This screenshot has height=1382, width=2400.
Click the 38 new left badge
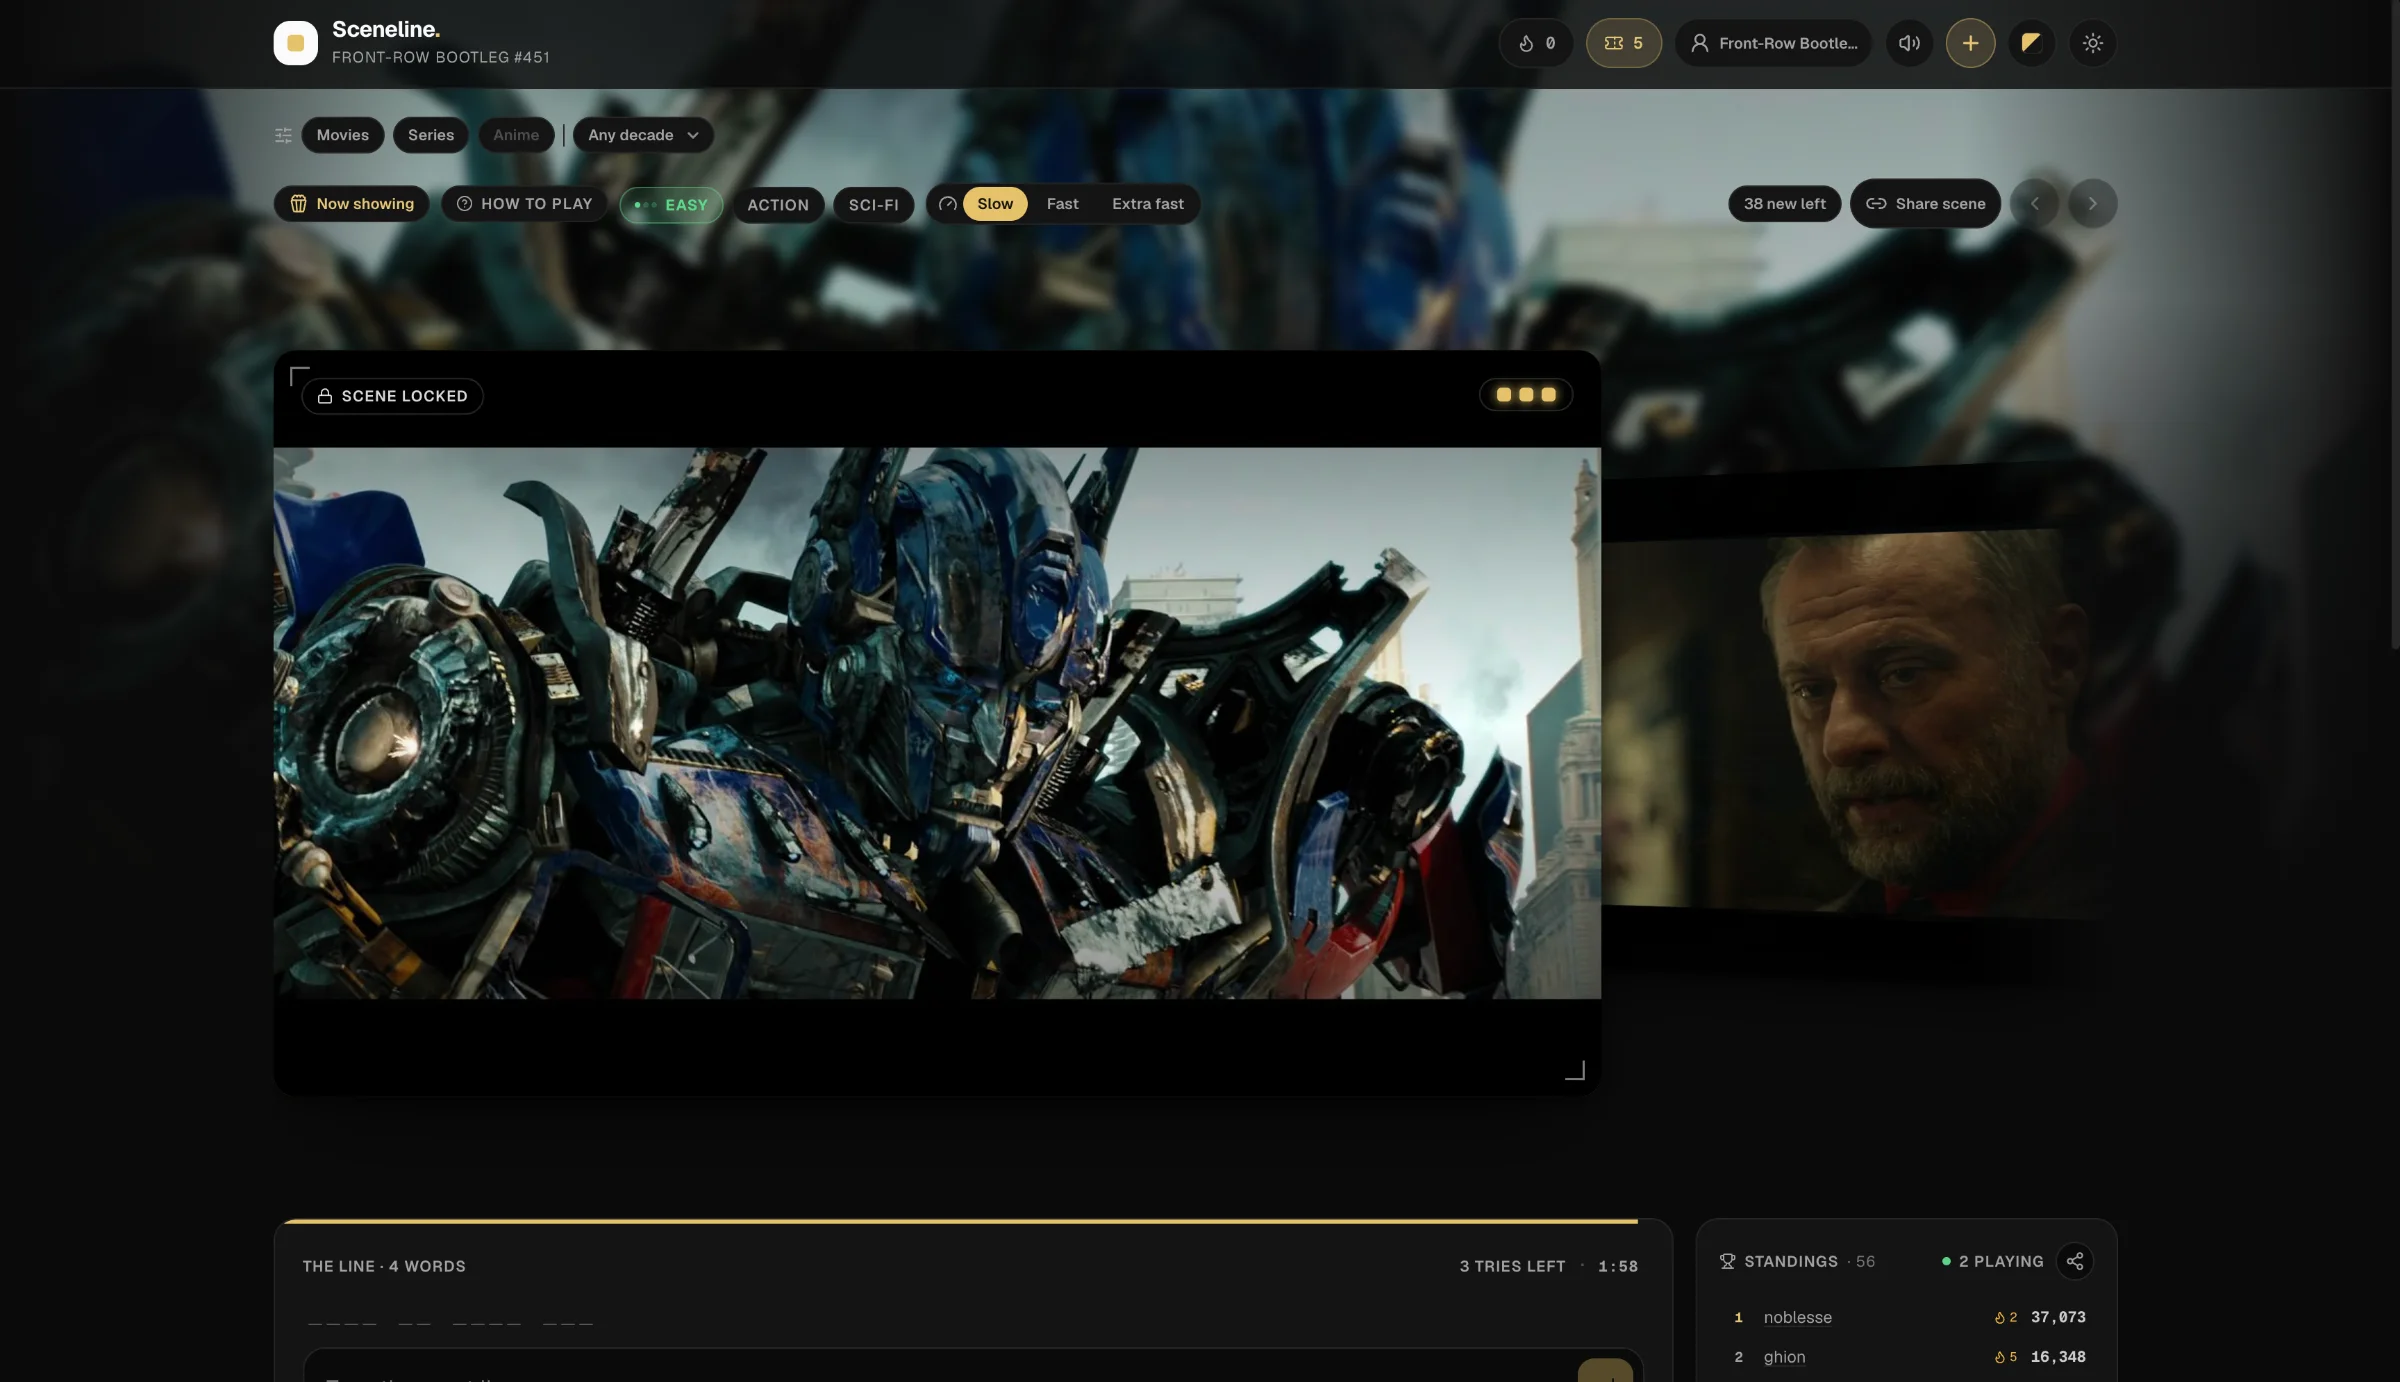(1784, 204)
